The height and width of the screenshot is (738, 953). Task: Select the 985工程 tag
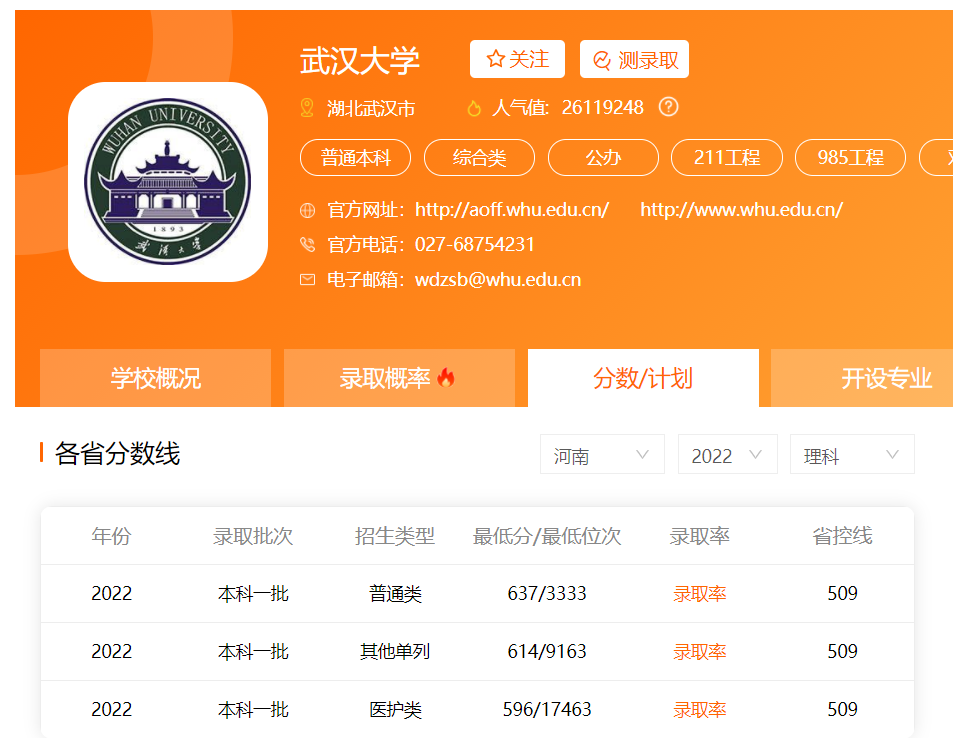850,157
